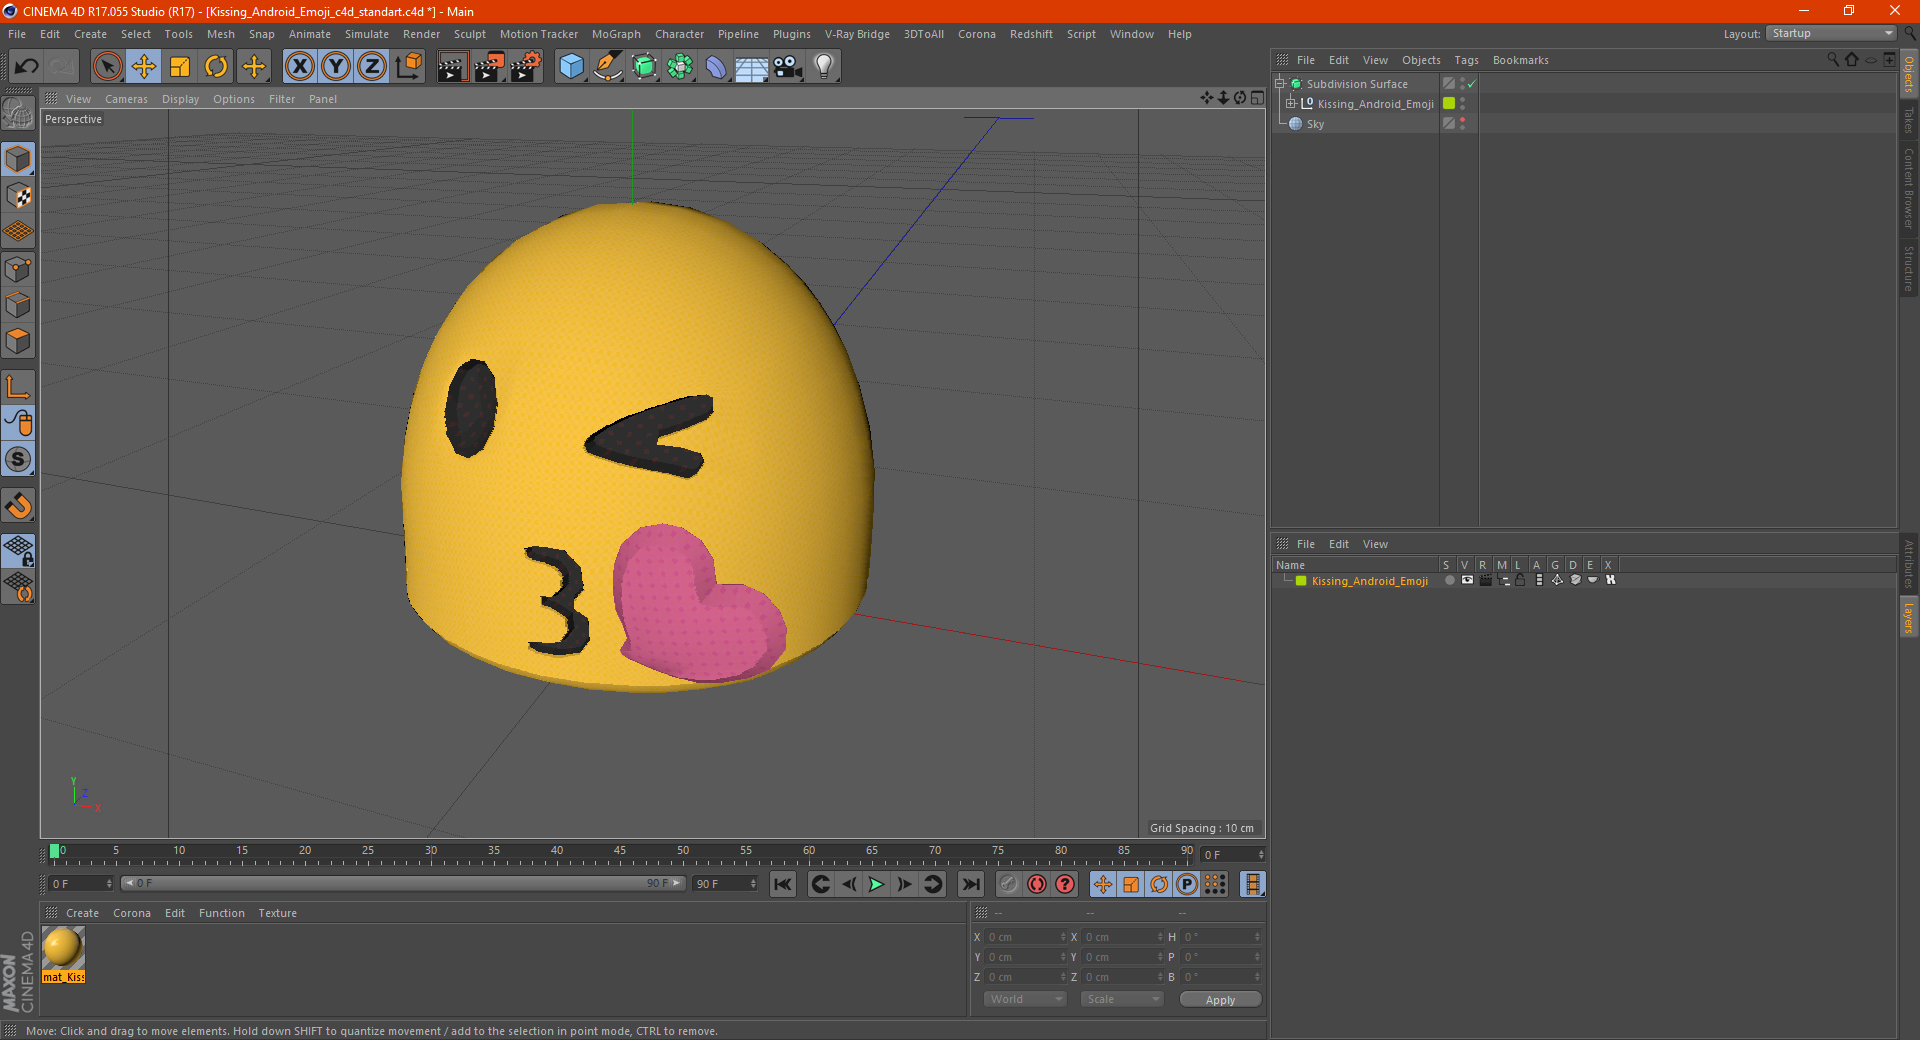This screenshot has width=1920, height=1040.
Task: Toggle Subdivision Surface enable checkmark
Action: click(x=1471, y=84)
